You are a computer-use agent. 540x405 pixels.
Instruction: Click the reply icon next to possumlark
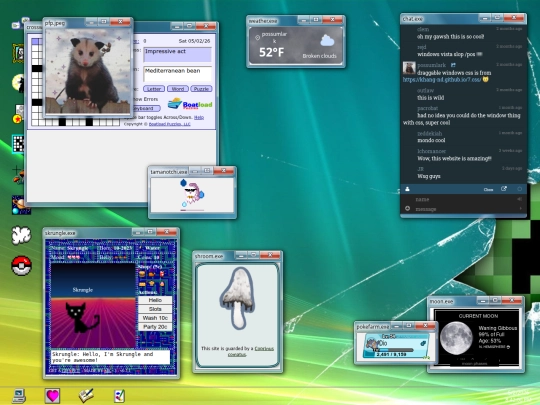453,65
